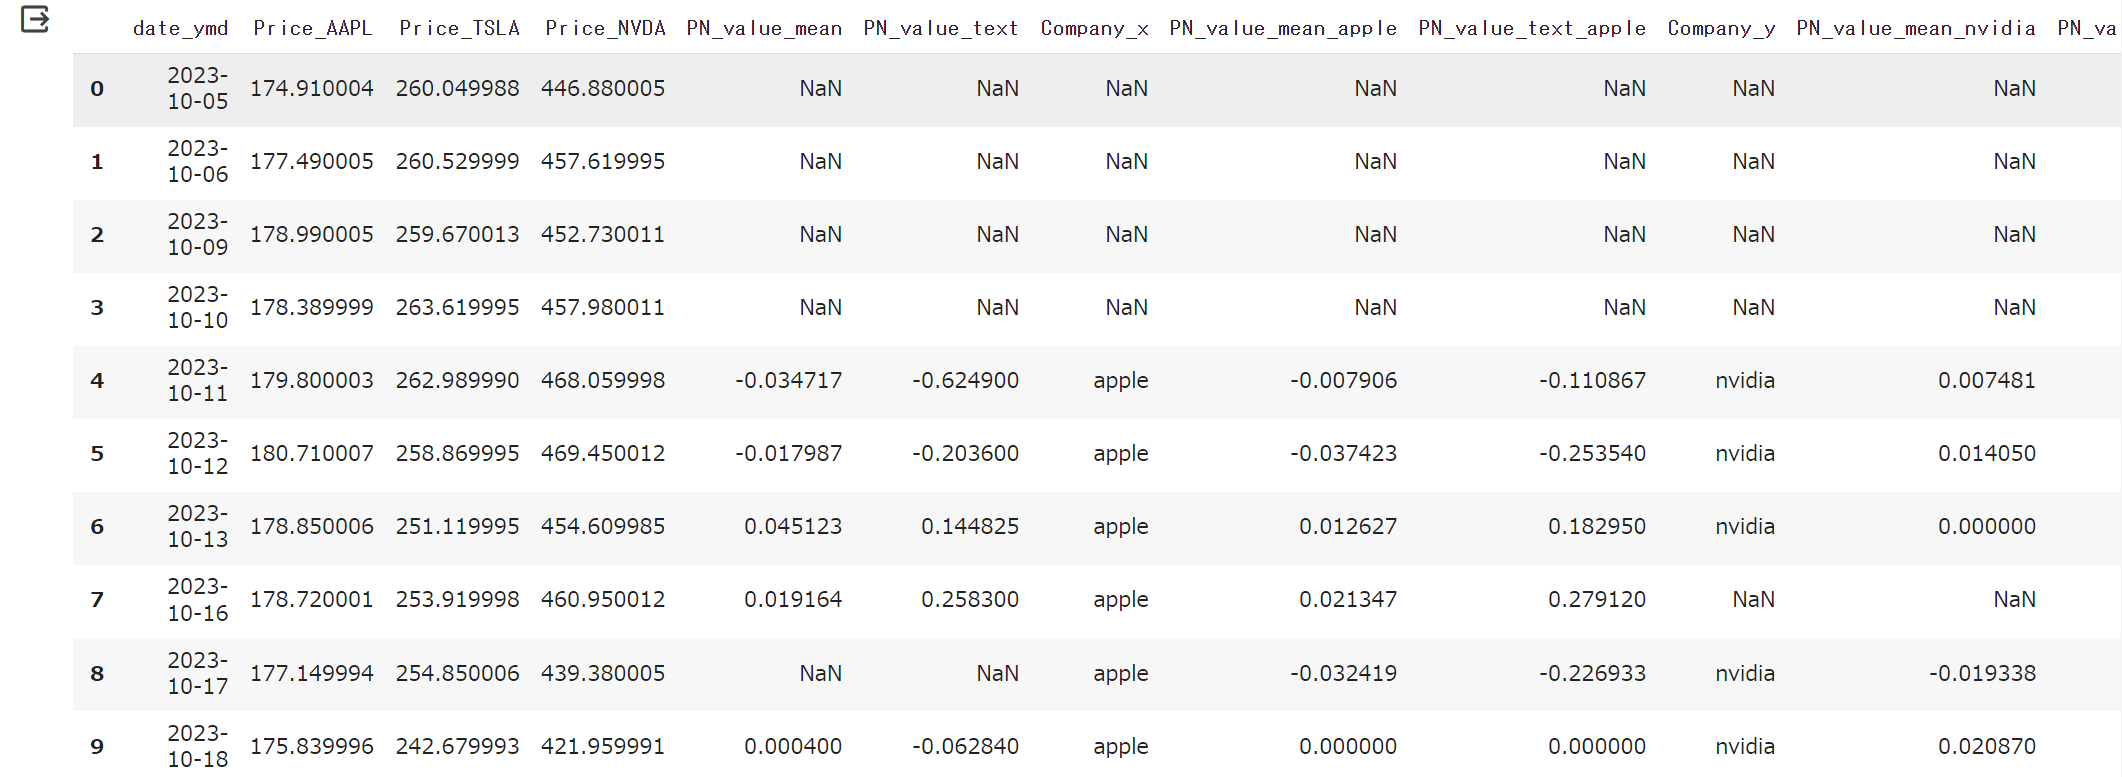Select the PN_value_mean column header
Viewport: 2122px width, 777px height.
point(764,29)
